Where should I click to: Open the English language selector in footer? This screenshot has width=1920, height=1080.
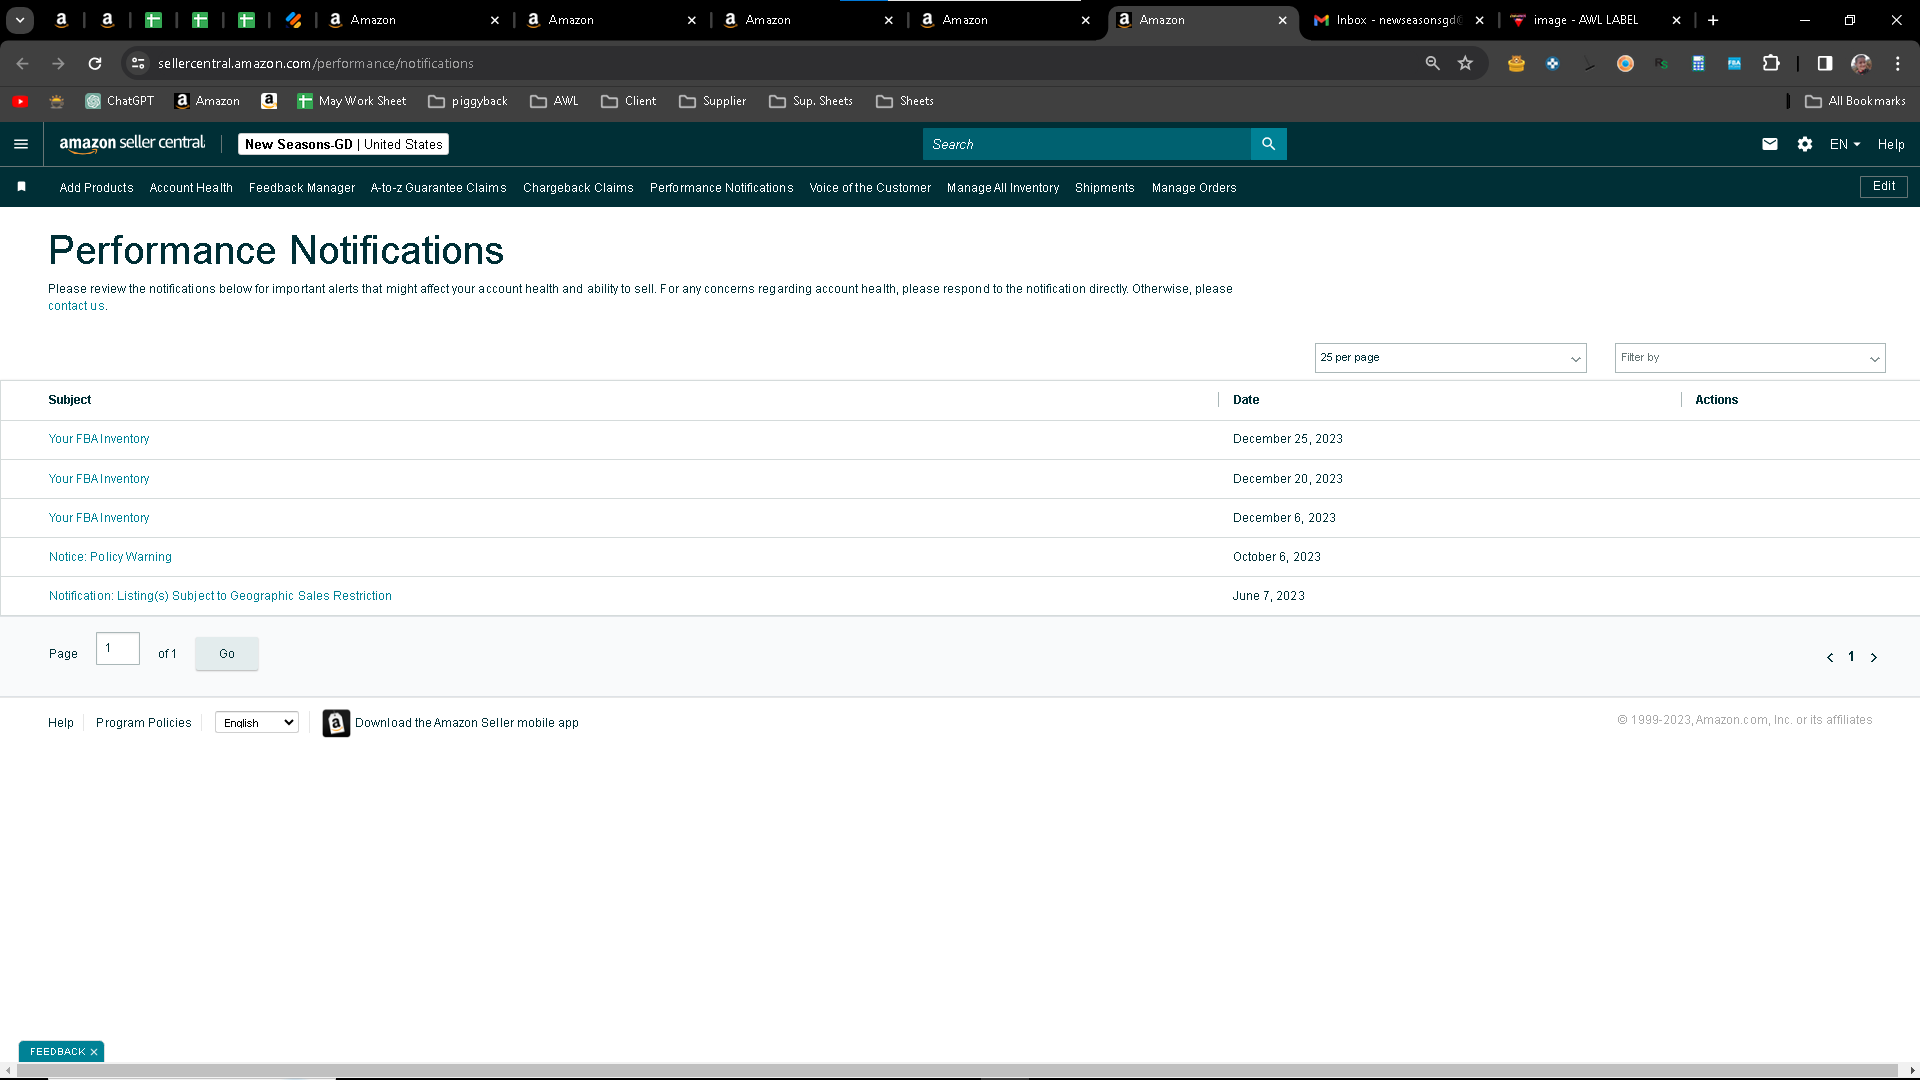click(x=257, y=723)
